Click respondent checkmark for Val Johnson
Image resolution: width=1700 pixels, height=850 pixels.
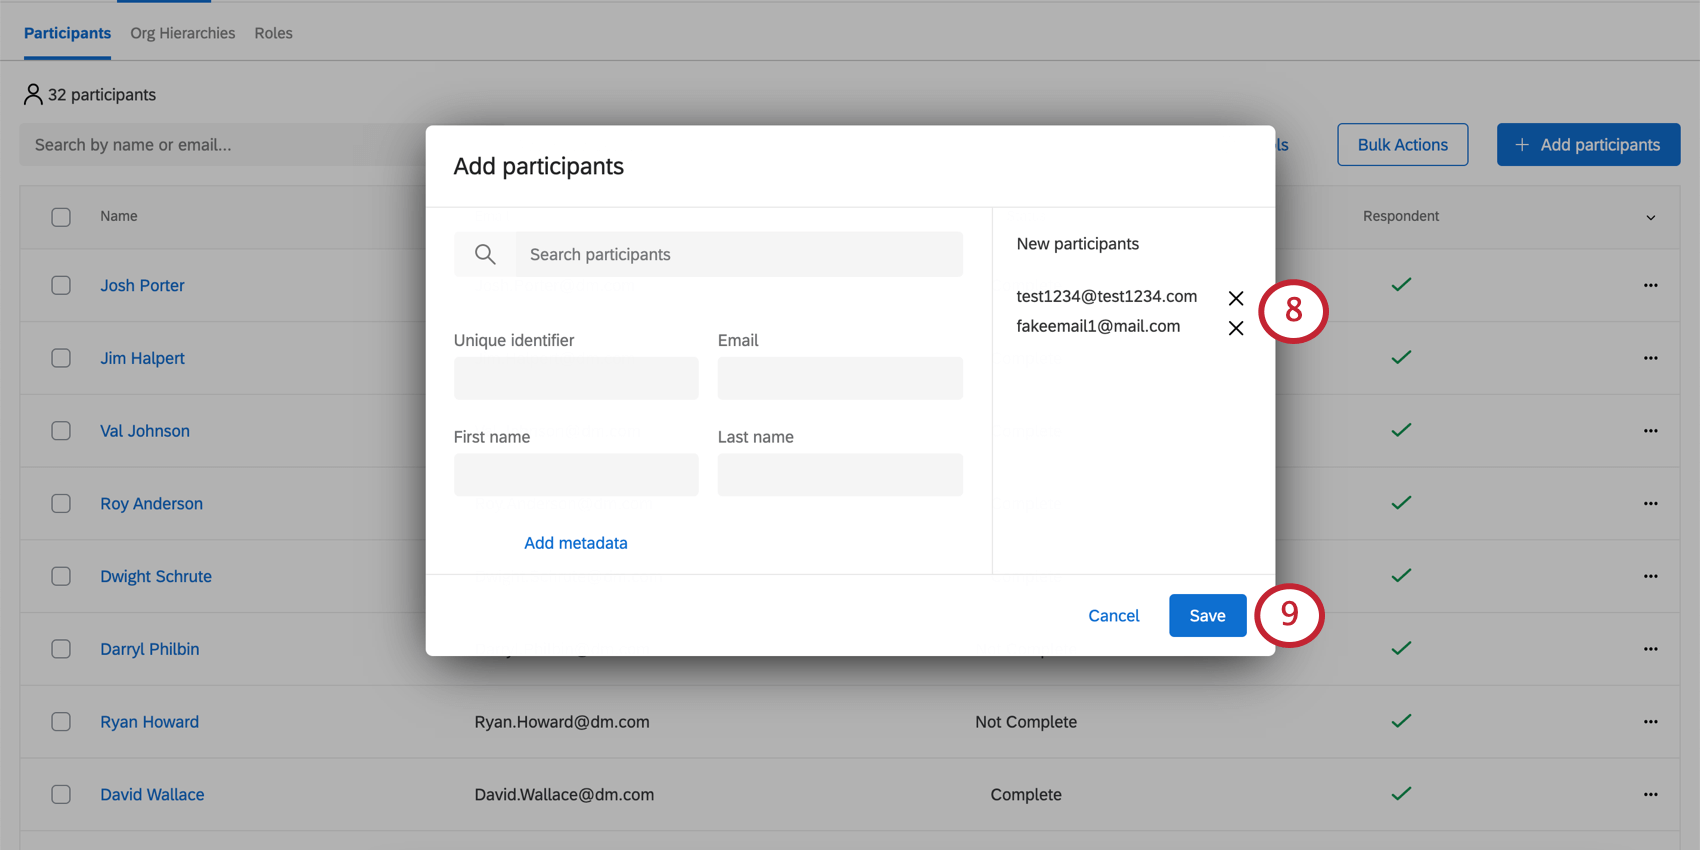point(1401,430)
